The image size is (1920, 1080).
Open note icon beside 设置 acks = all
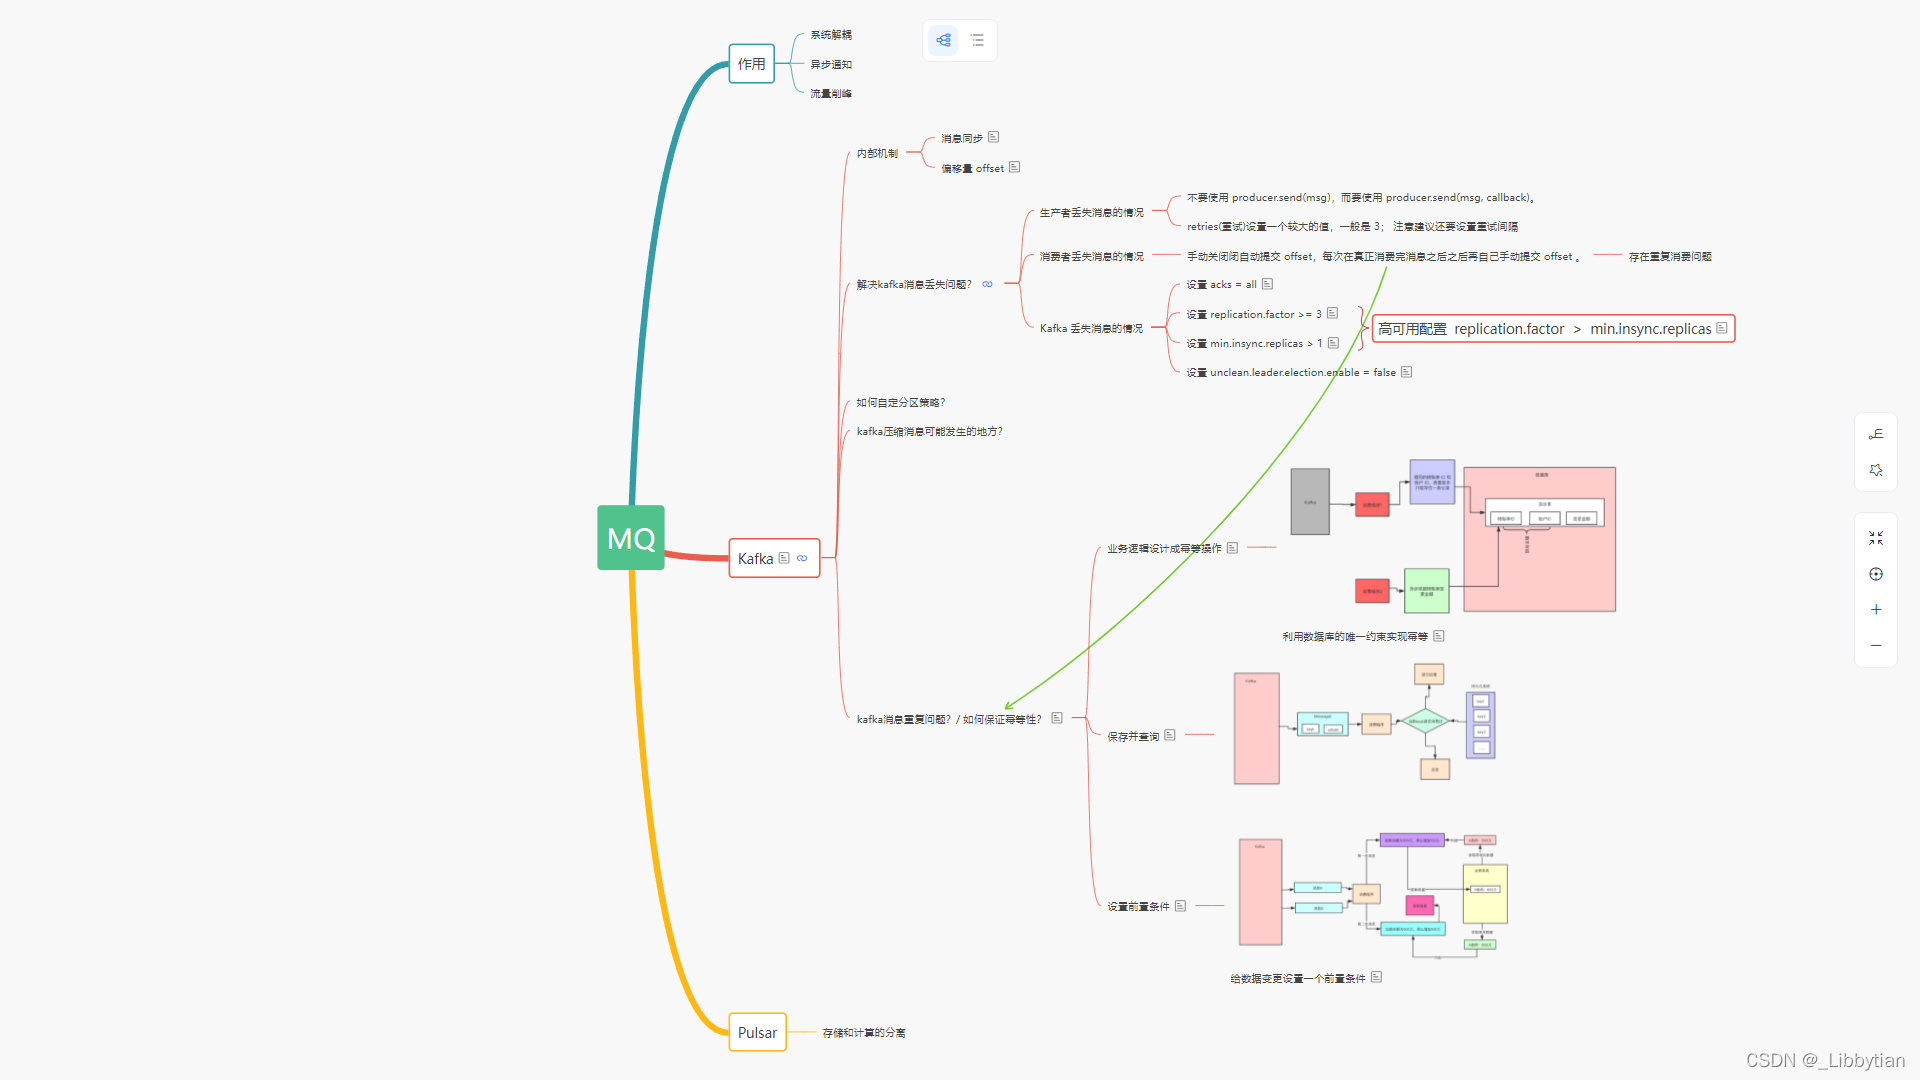[1267, 284]
